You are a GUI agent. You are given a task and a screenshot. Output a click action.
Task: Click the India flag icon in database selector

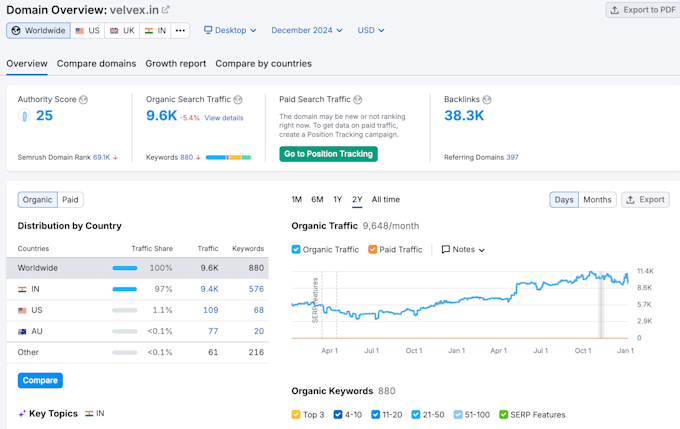point(149,31)
